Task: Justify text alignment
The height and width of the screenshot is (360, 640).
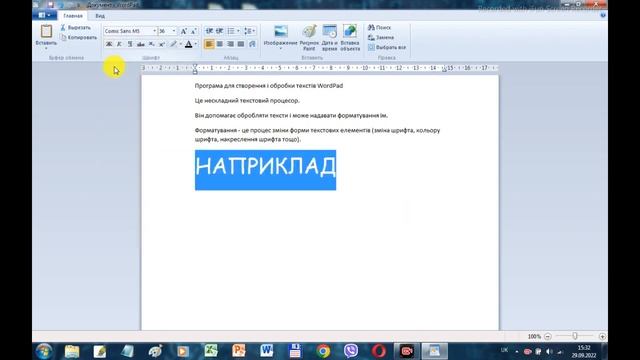Action: (x=241, y=44)
